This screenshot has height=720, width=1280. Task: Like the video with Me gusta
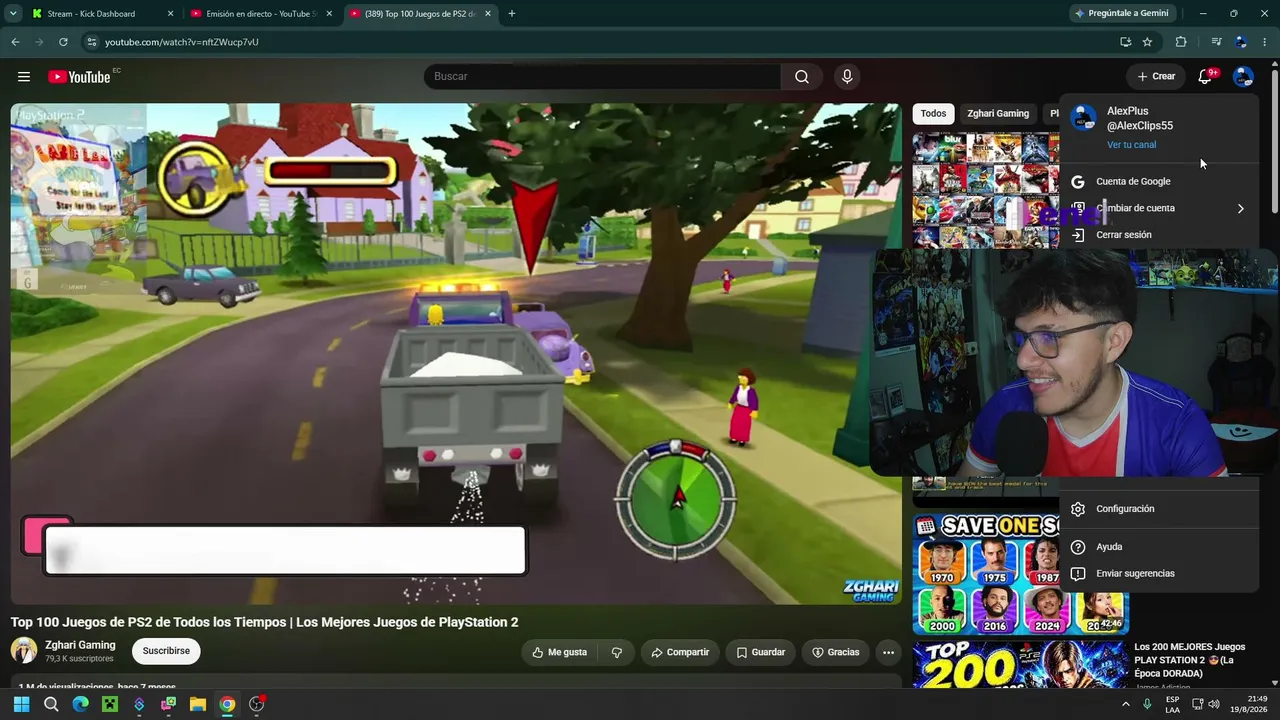pyautogui.click(x=560, y=652)
